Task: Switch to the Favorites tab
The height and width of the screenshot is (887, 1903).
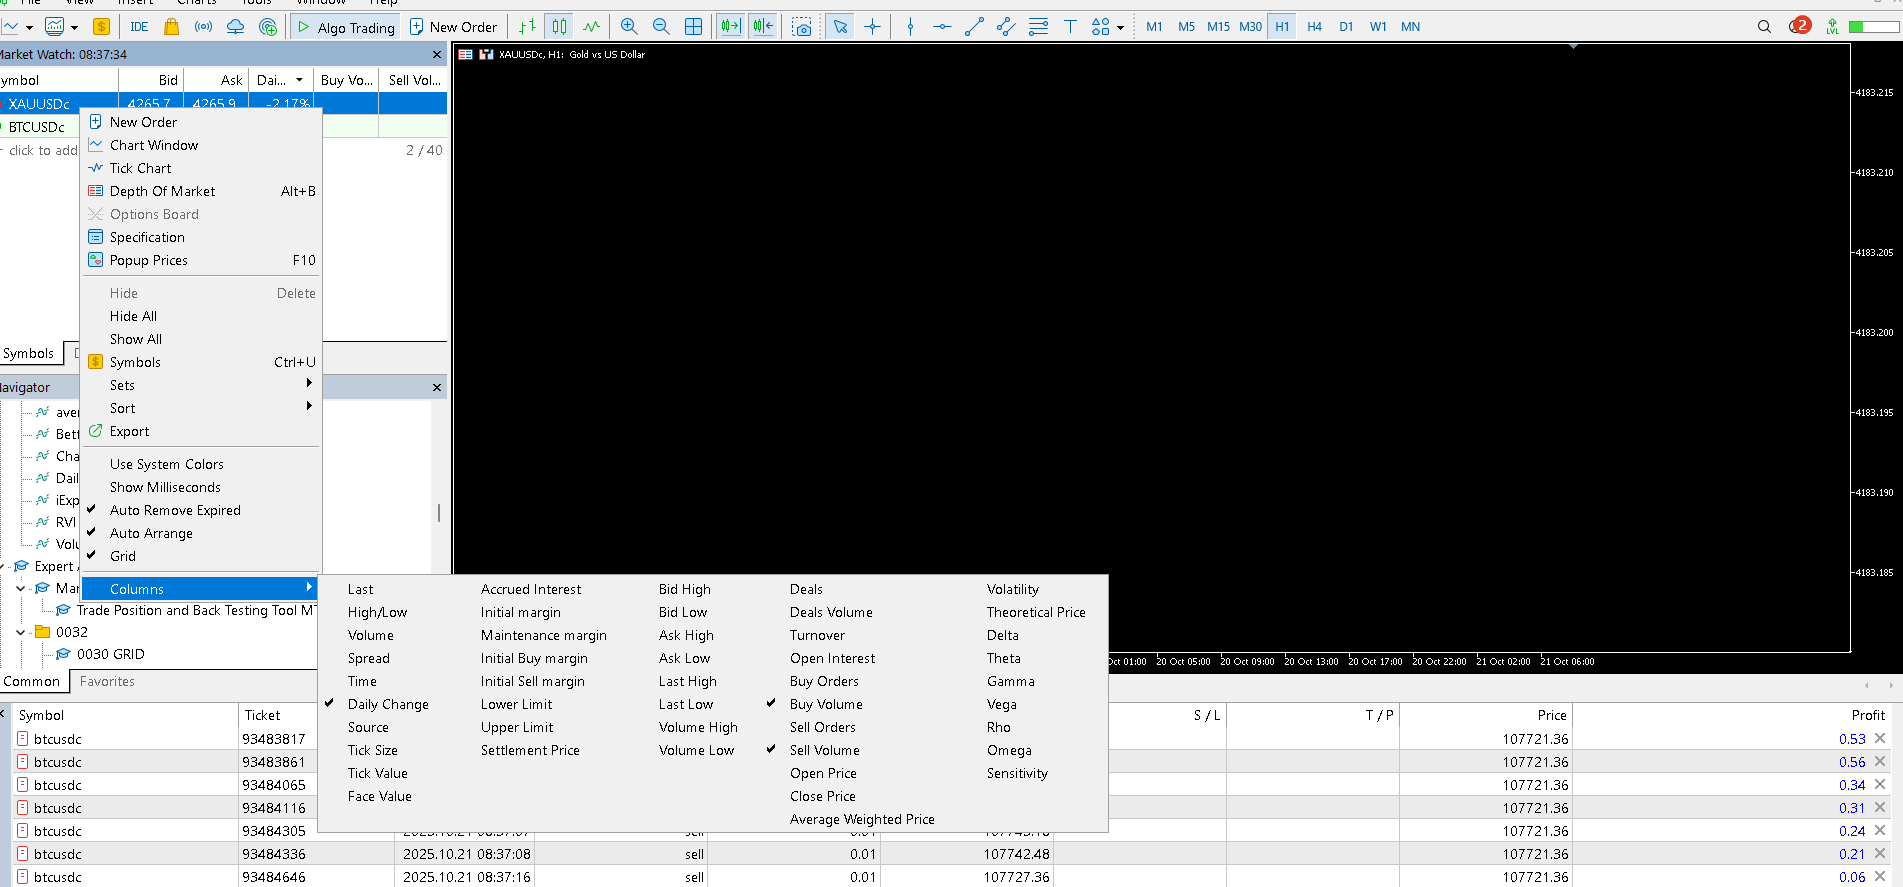Action: [107, 681]
